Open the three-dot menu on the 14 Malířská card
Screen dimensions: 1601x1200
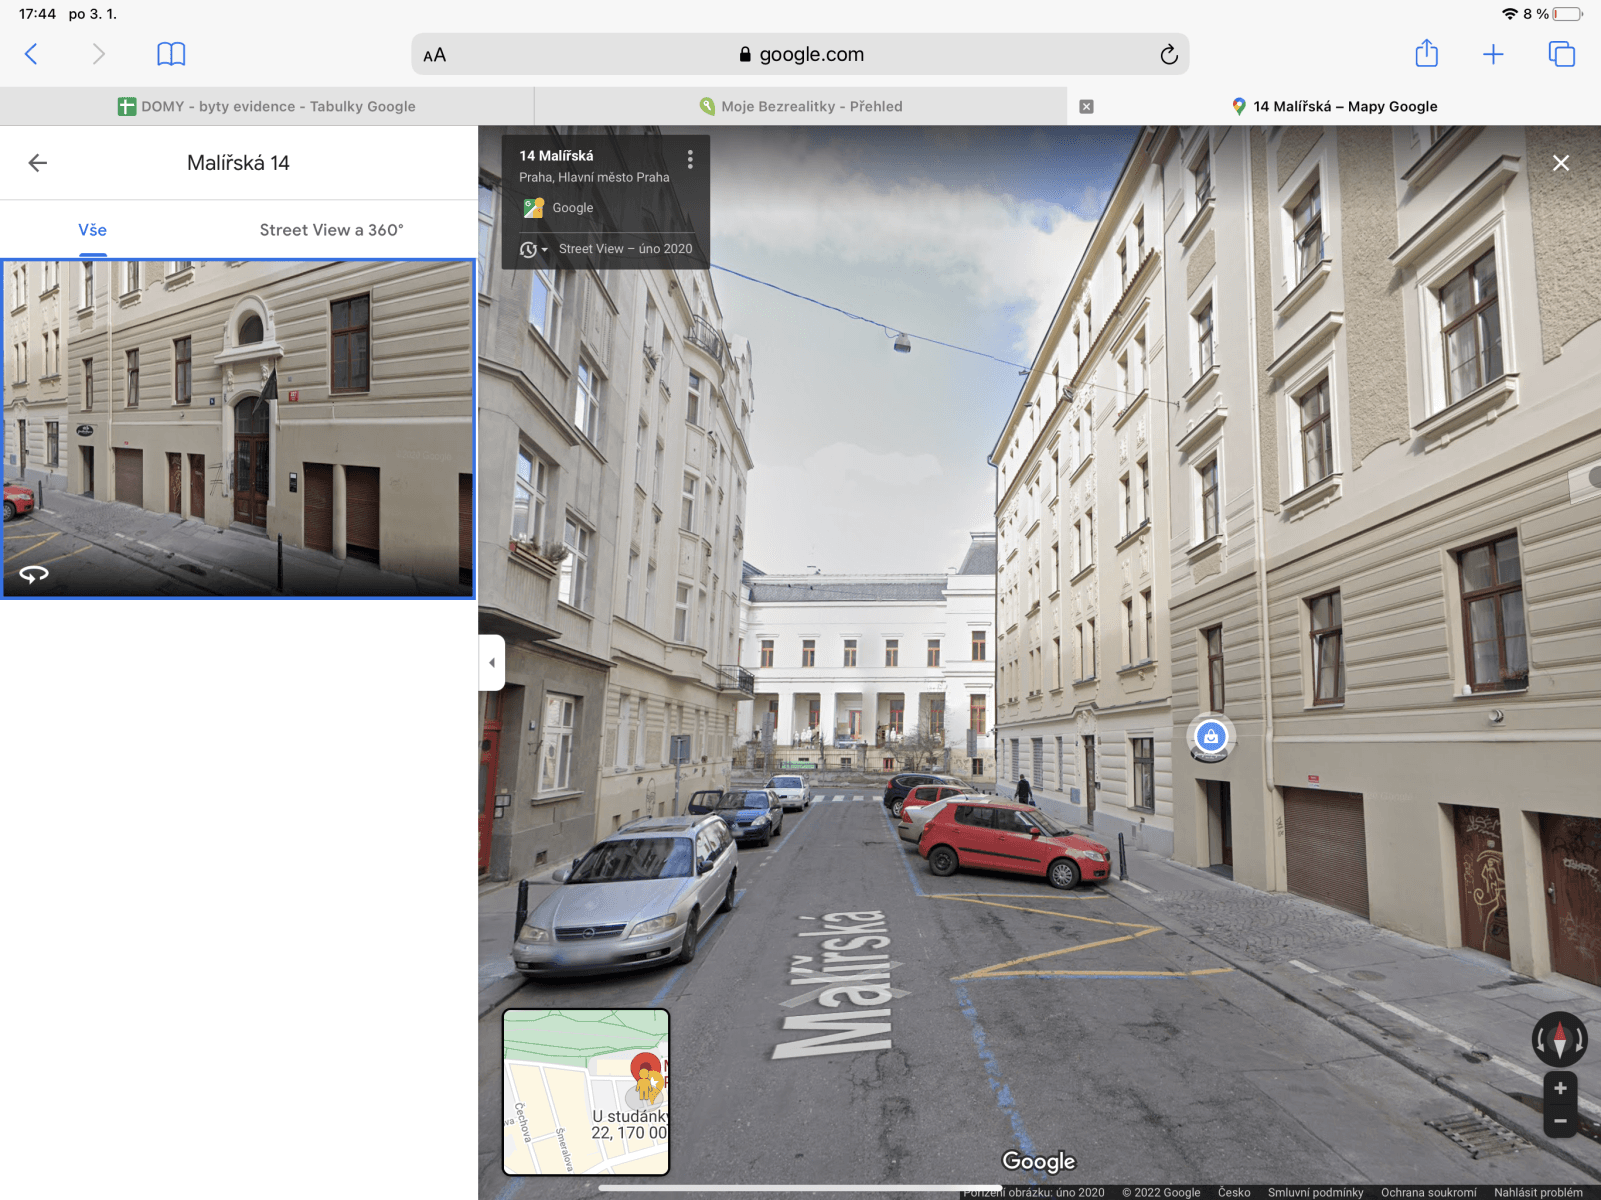pyautogui.click(x=689, y=157)
